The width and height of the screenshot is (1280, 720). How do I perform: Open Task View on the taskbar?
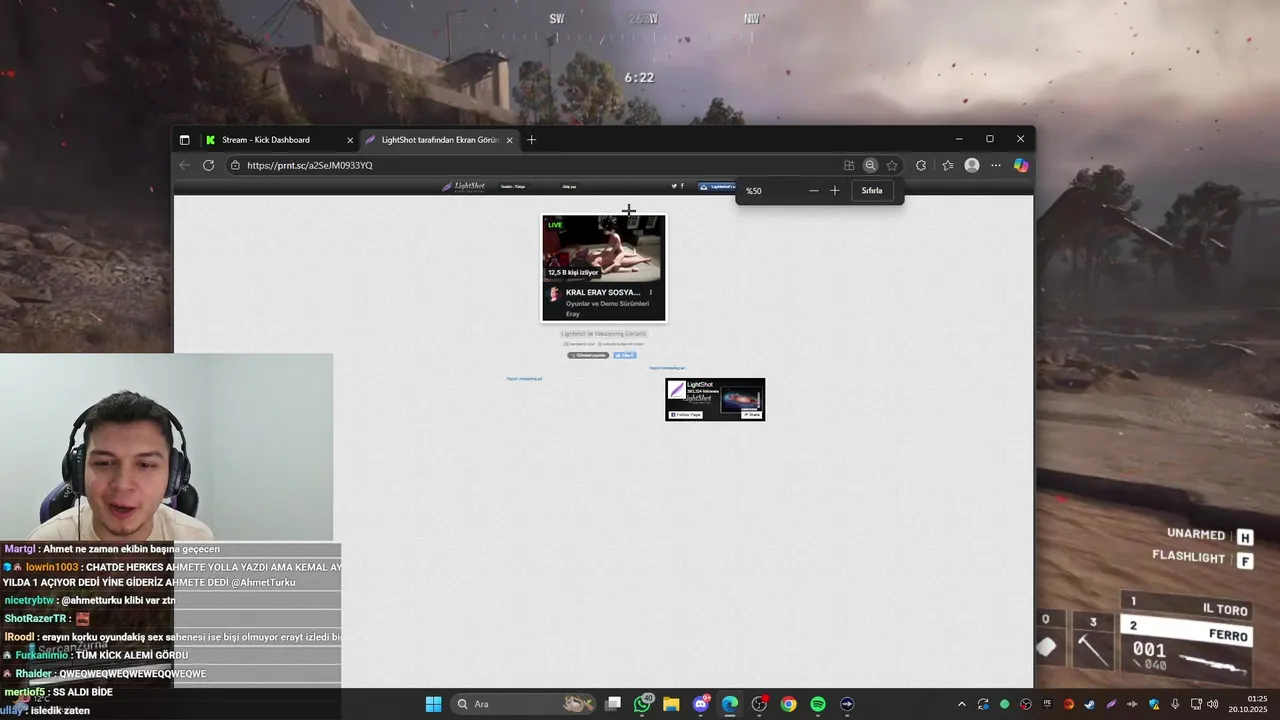613,704
